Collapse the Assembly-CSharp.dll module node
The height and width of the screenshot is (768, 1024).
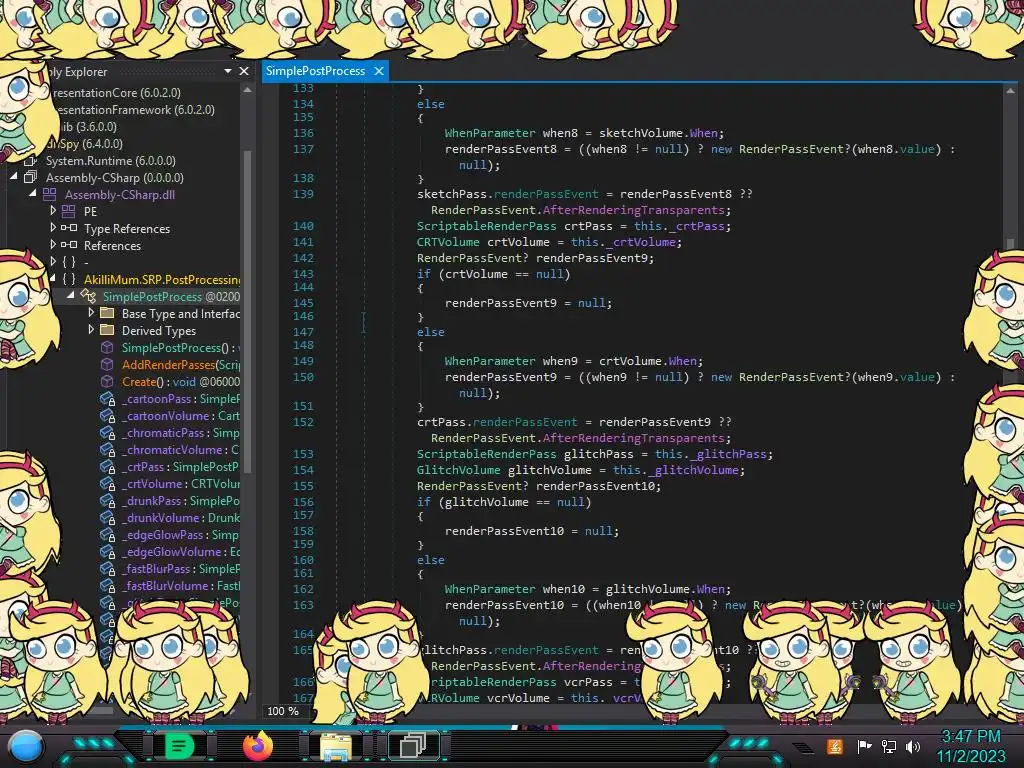coord(32,194)
